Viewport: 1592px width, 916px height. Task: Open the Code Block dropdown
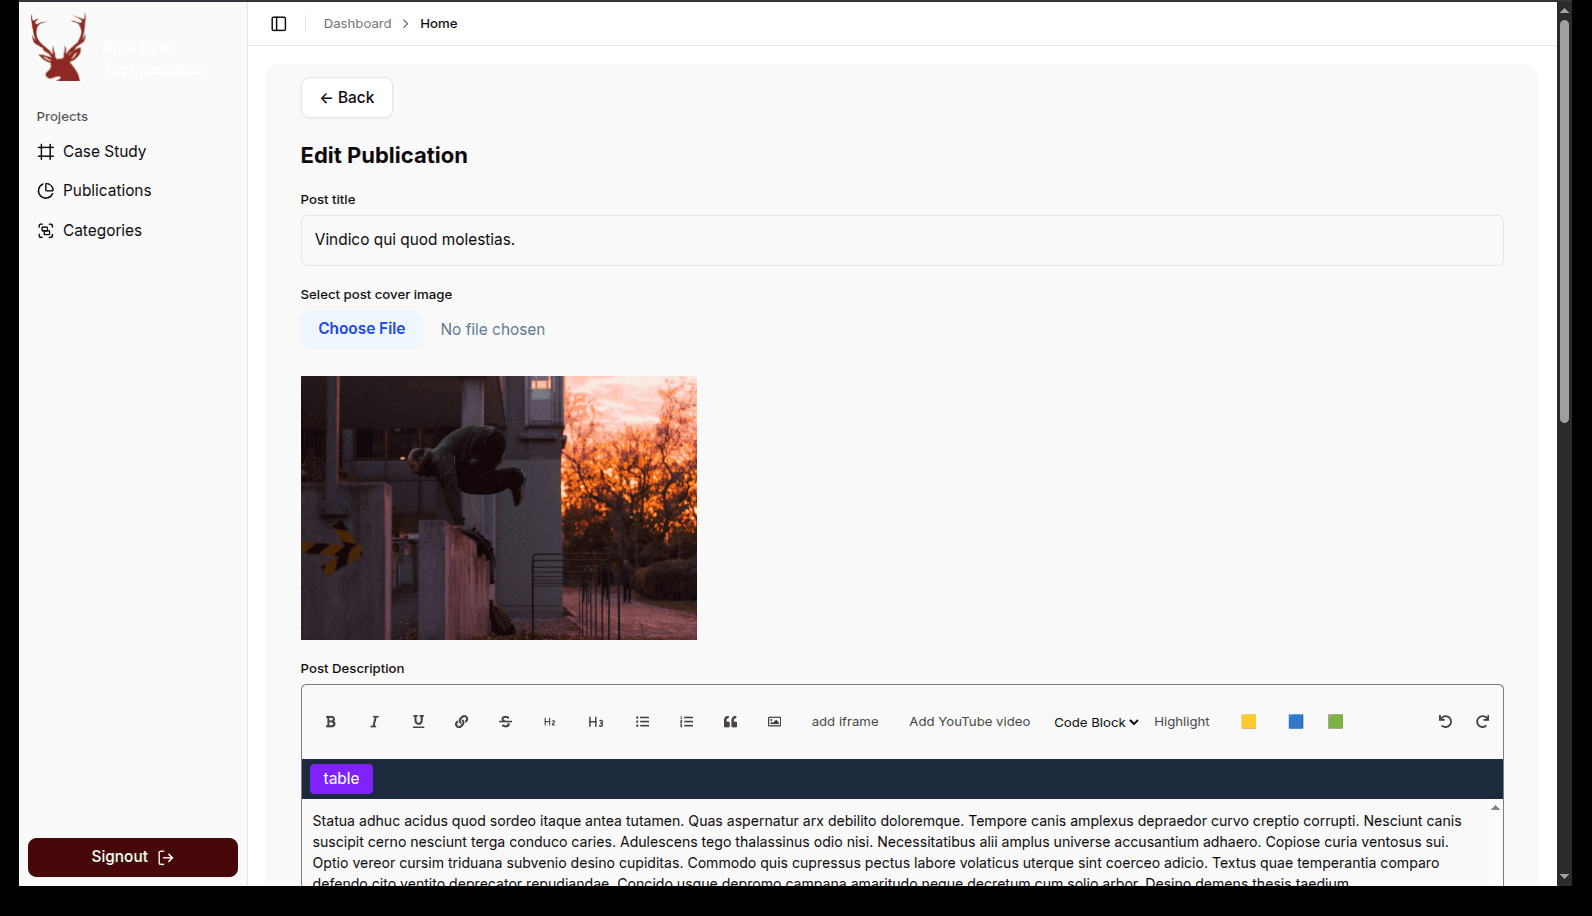click(x=1096, y=722)
